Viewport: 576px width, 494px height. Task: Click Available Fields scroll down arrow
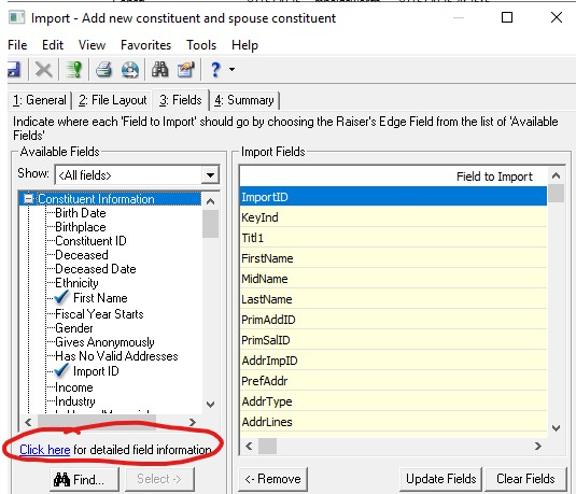(210, 404)
